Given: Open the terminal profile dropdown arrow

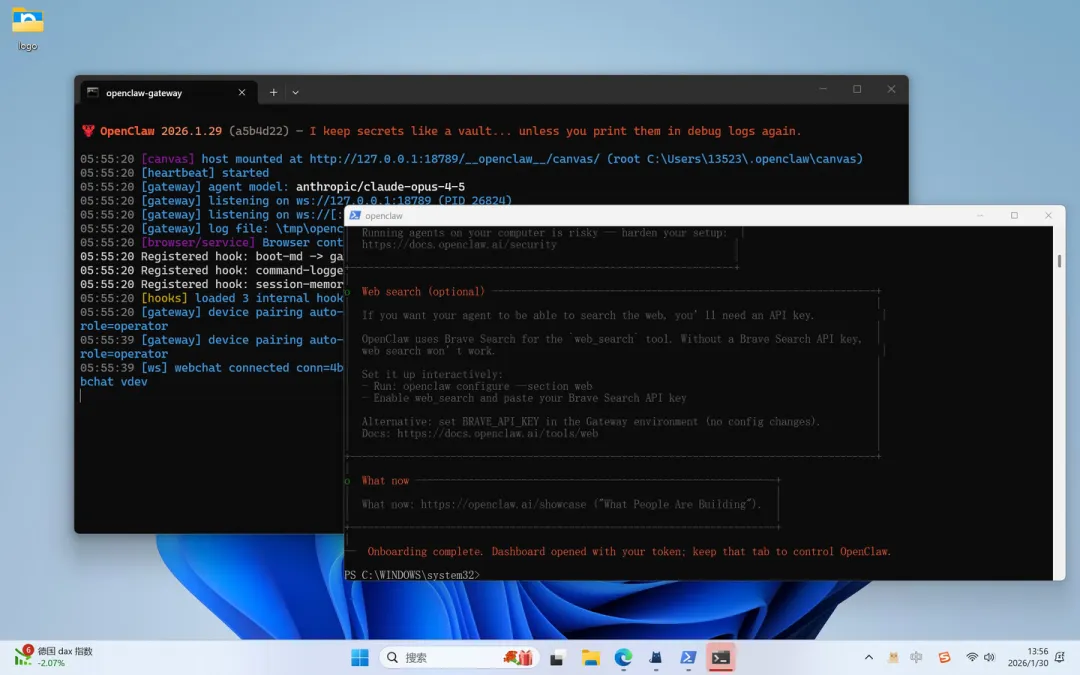Looking at the screenshot, I should [295, 92].
